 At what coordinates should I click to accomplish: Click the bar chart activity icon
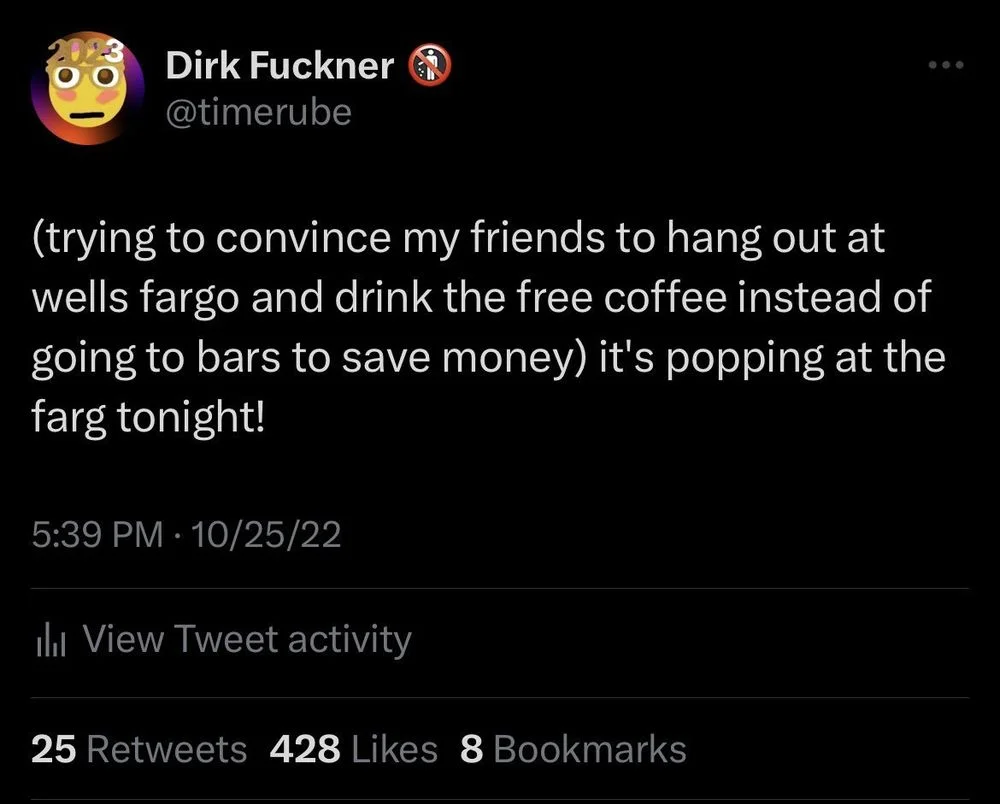(51, 638)
